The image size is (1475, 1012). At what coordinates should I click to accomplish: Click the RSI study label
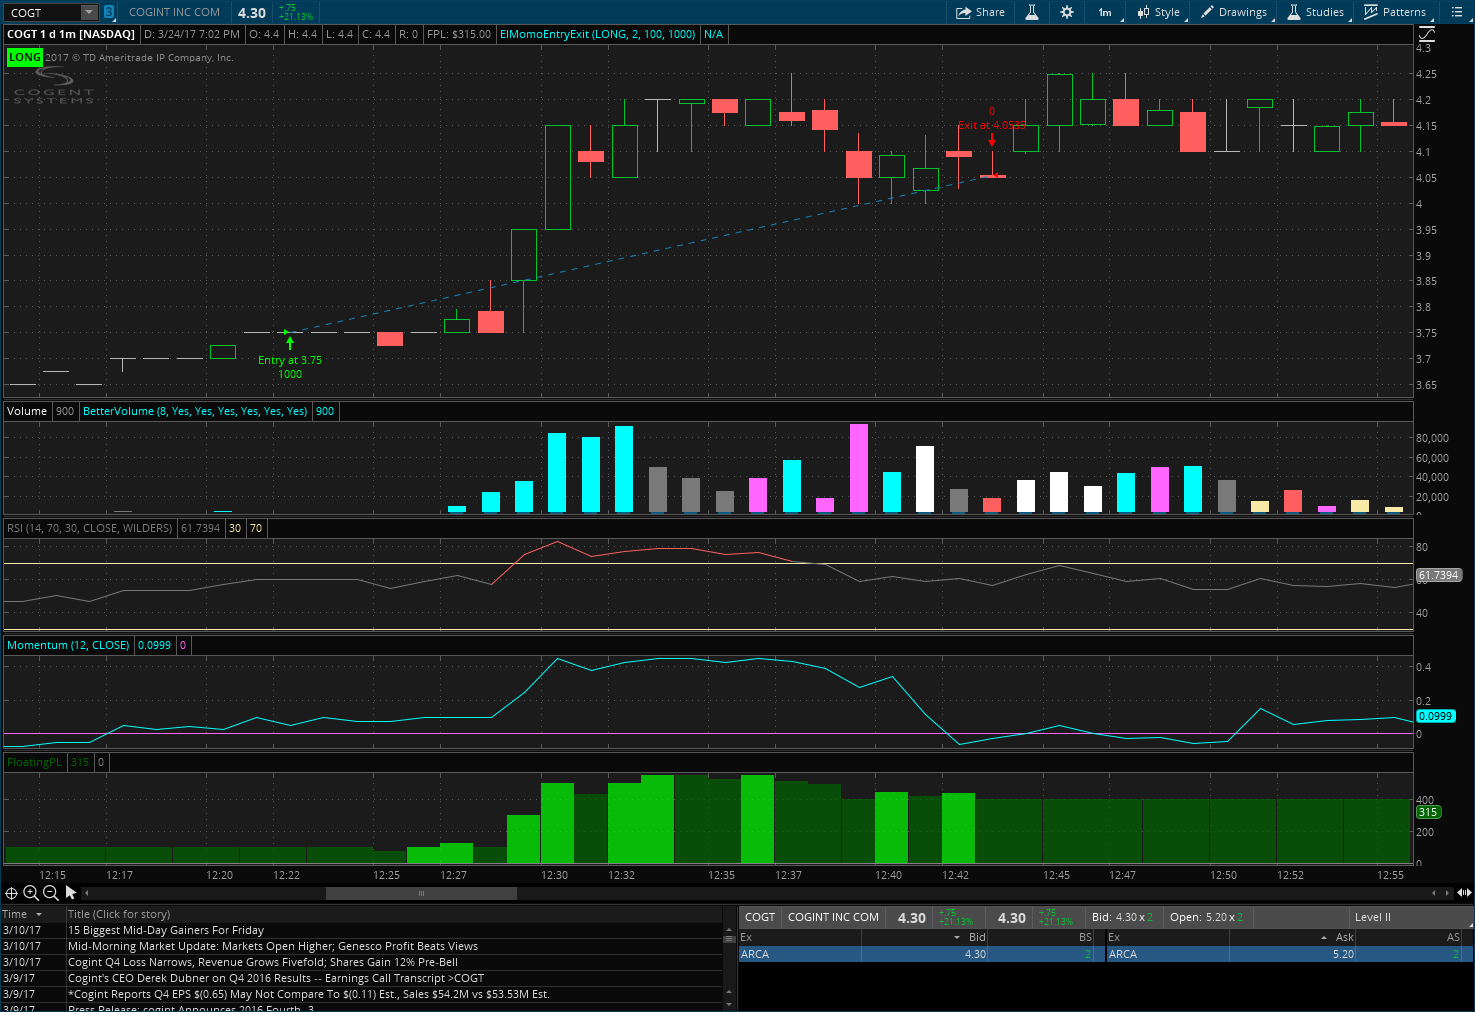(89, 528)
